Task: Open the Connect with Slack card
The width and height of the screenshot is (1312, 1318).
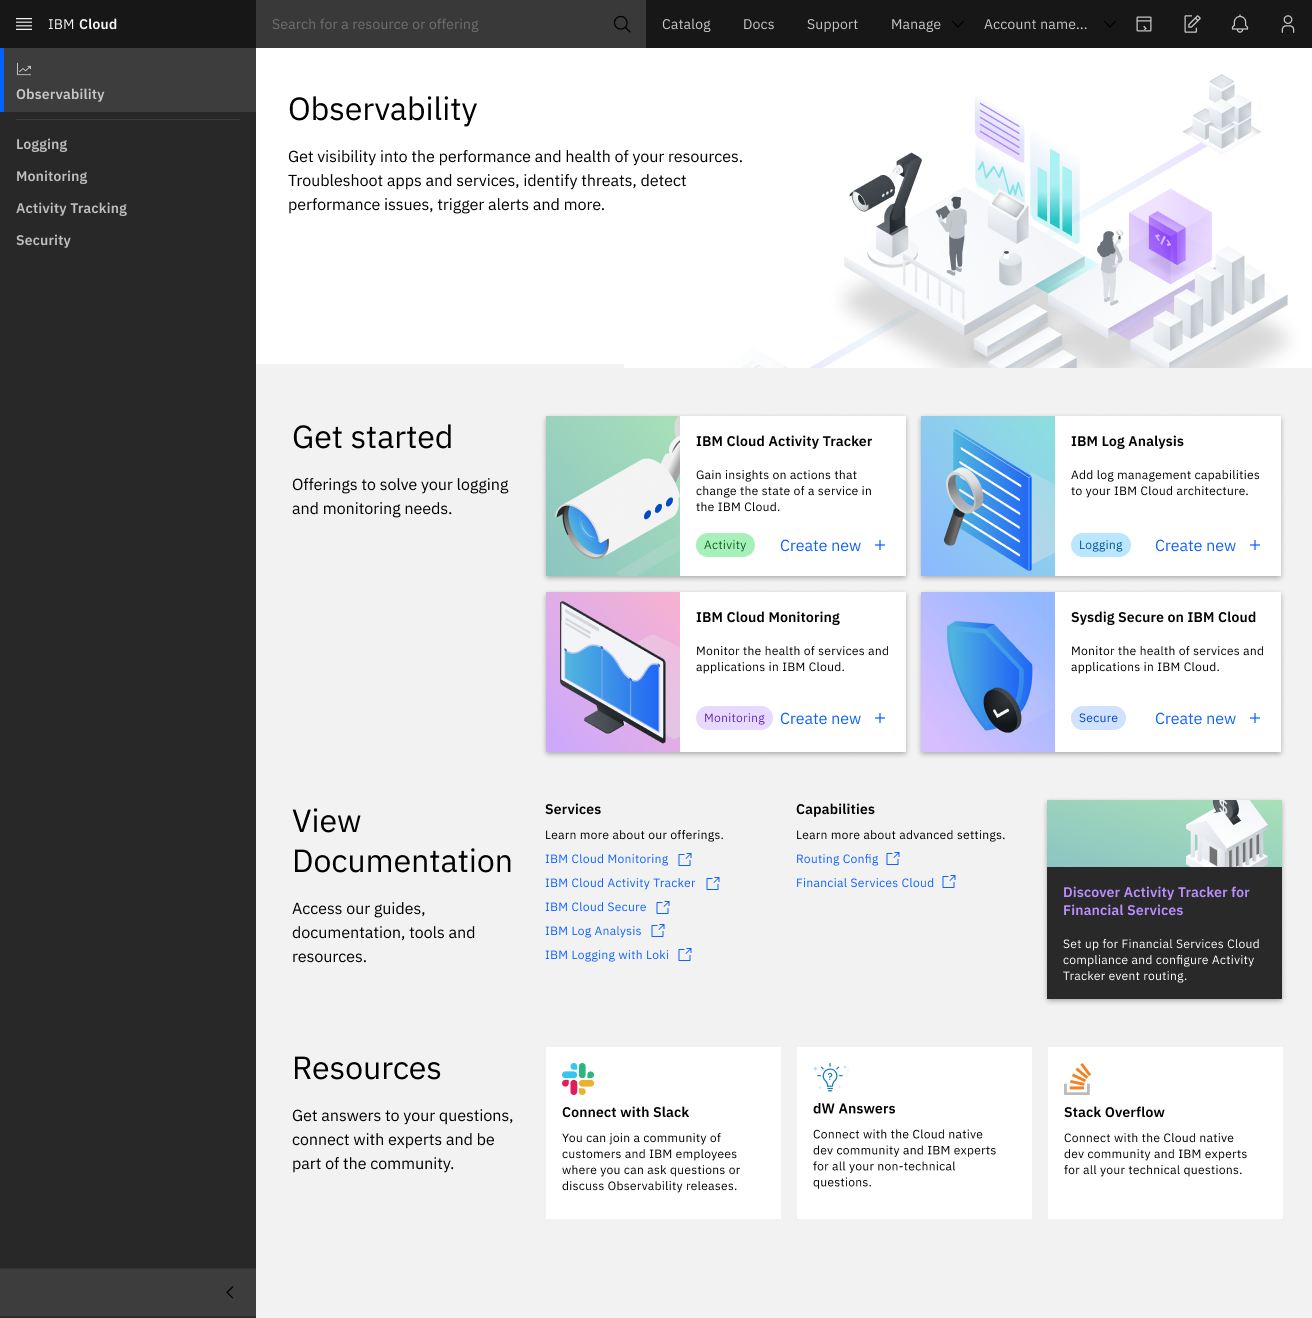Action: [663, 1133]
